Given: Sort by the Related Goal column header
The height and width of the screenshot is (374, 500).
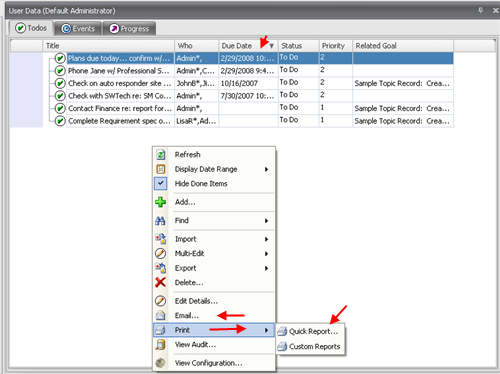Looking at the screenshot, I should [403, 46].
